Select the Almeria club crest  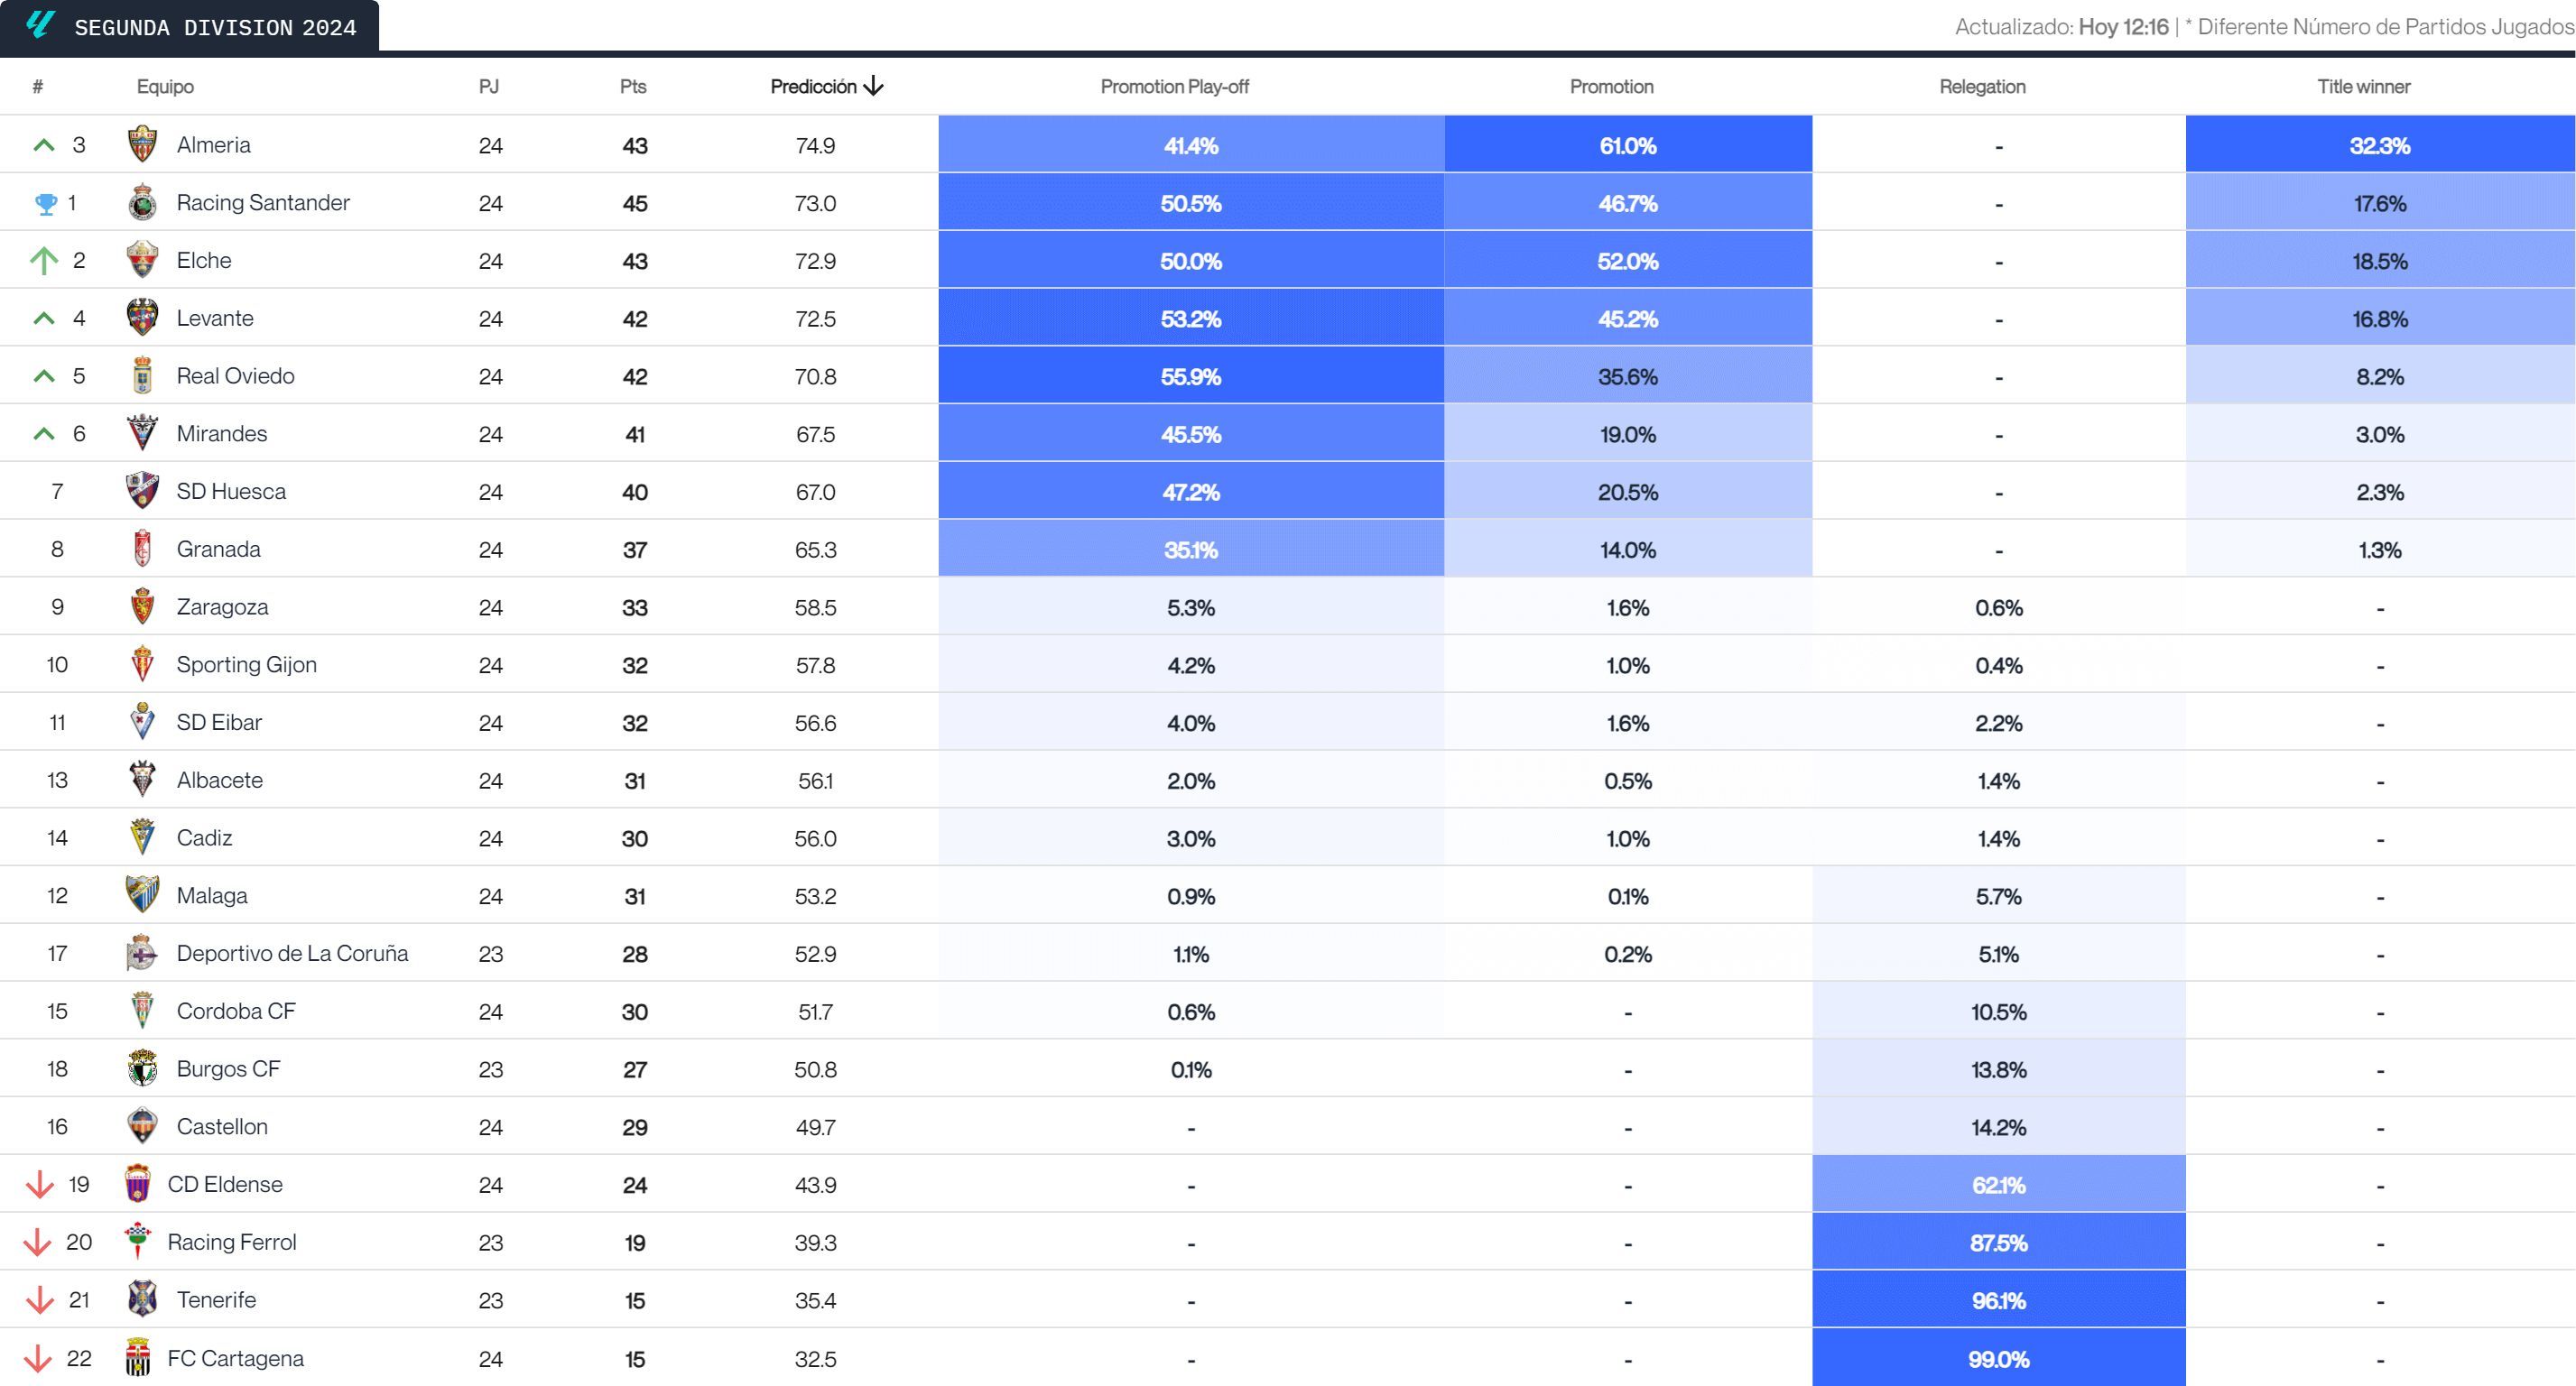point(143,144)
